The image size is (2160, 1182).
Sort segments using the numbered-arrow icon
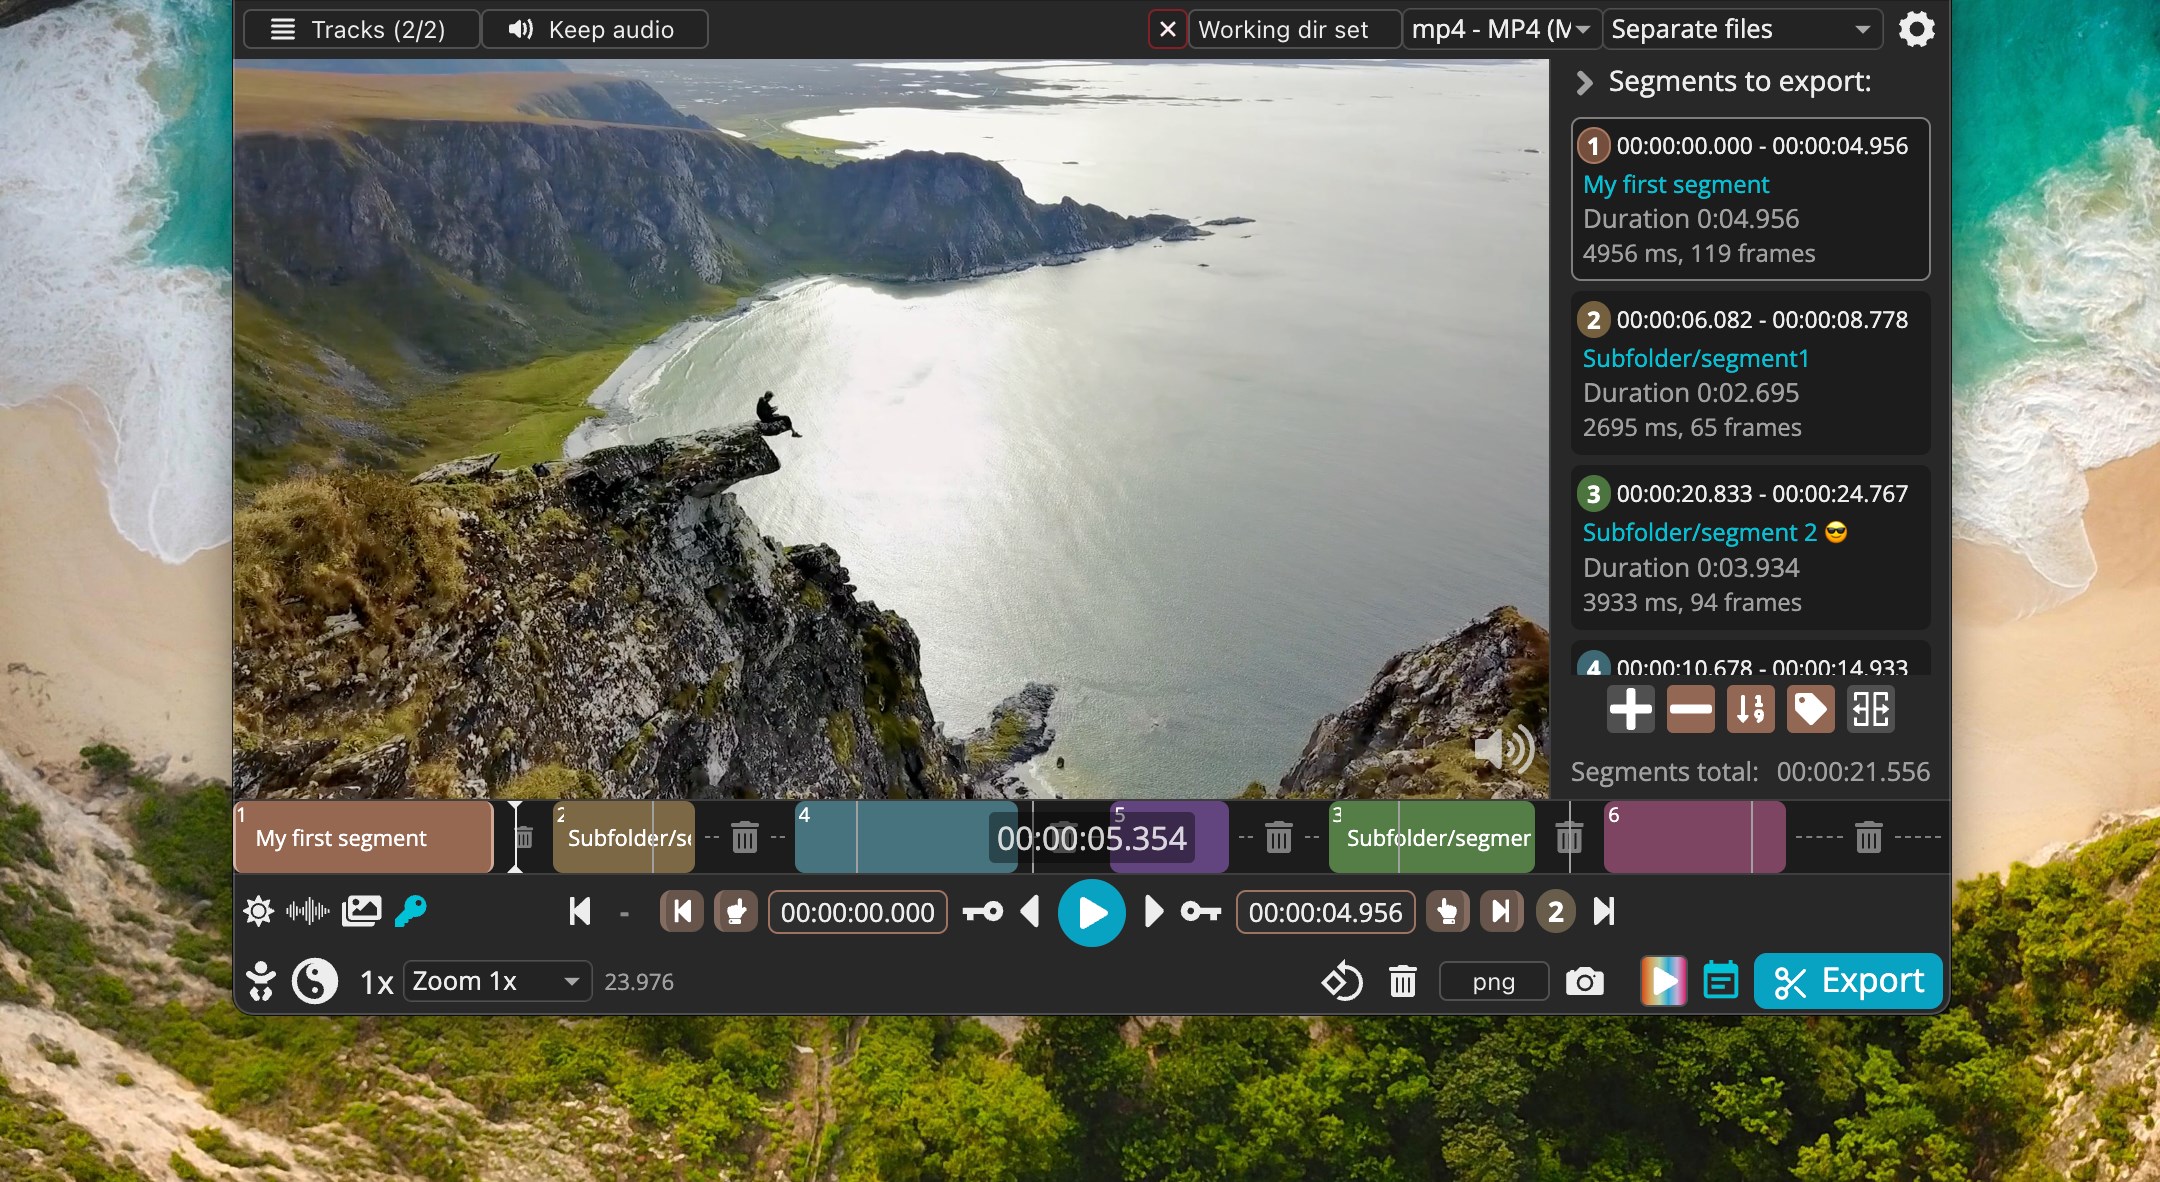point(1749,709)
